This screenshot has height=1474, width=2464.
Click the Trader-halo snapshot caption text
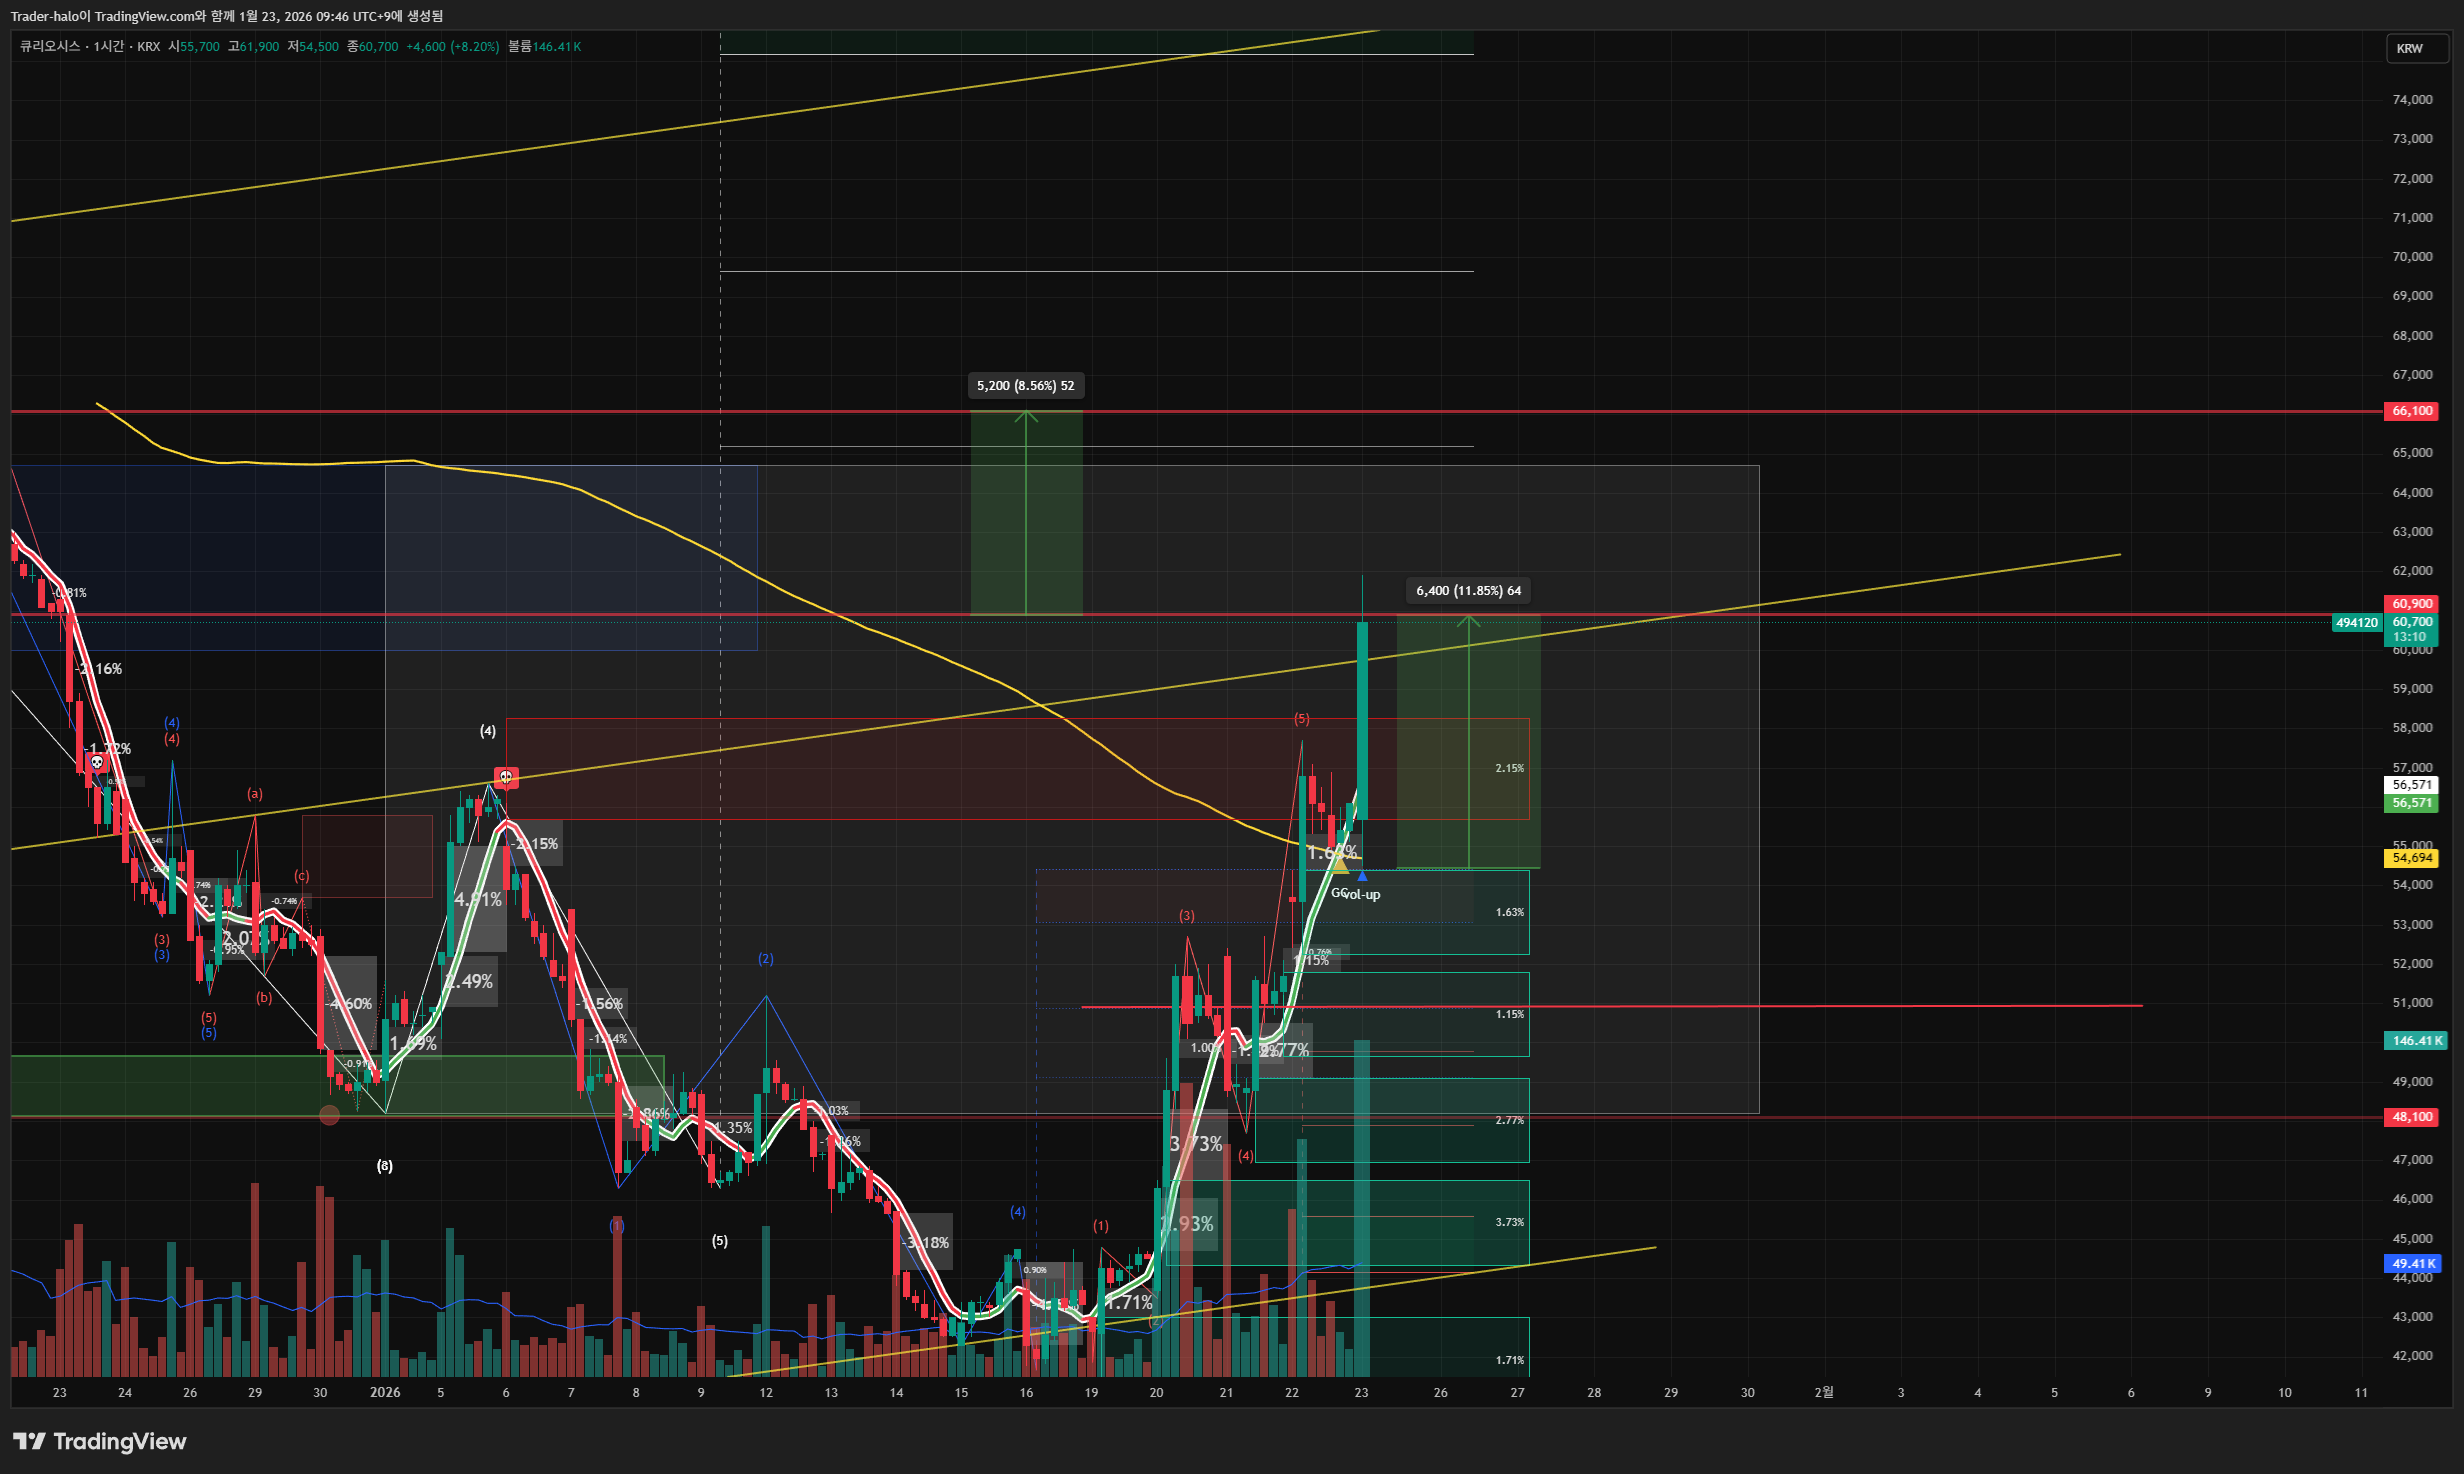[227, 16]
